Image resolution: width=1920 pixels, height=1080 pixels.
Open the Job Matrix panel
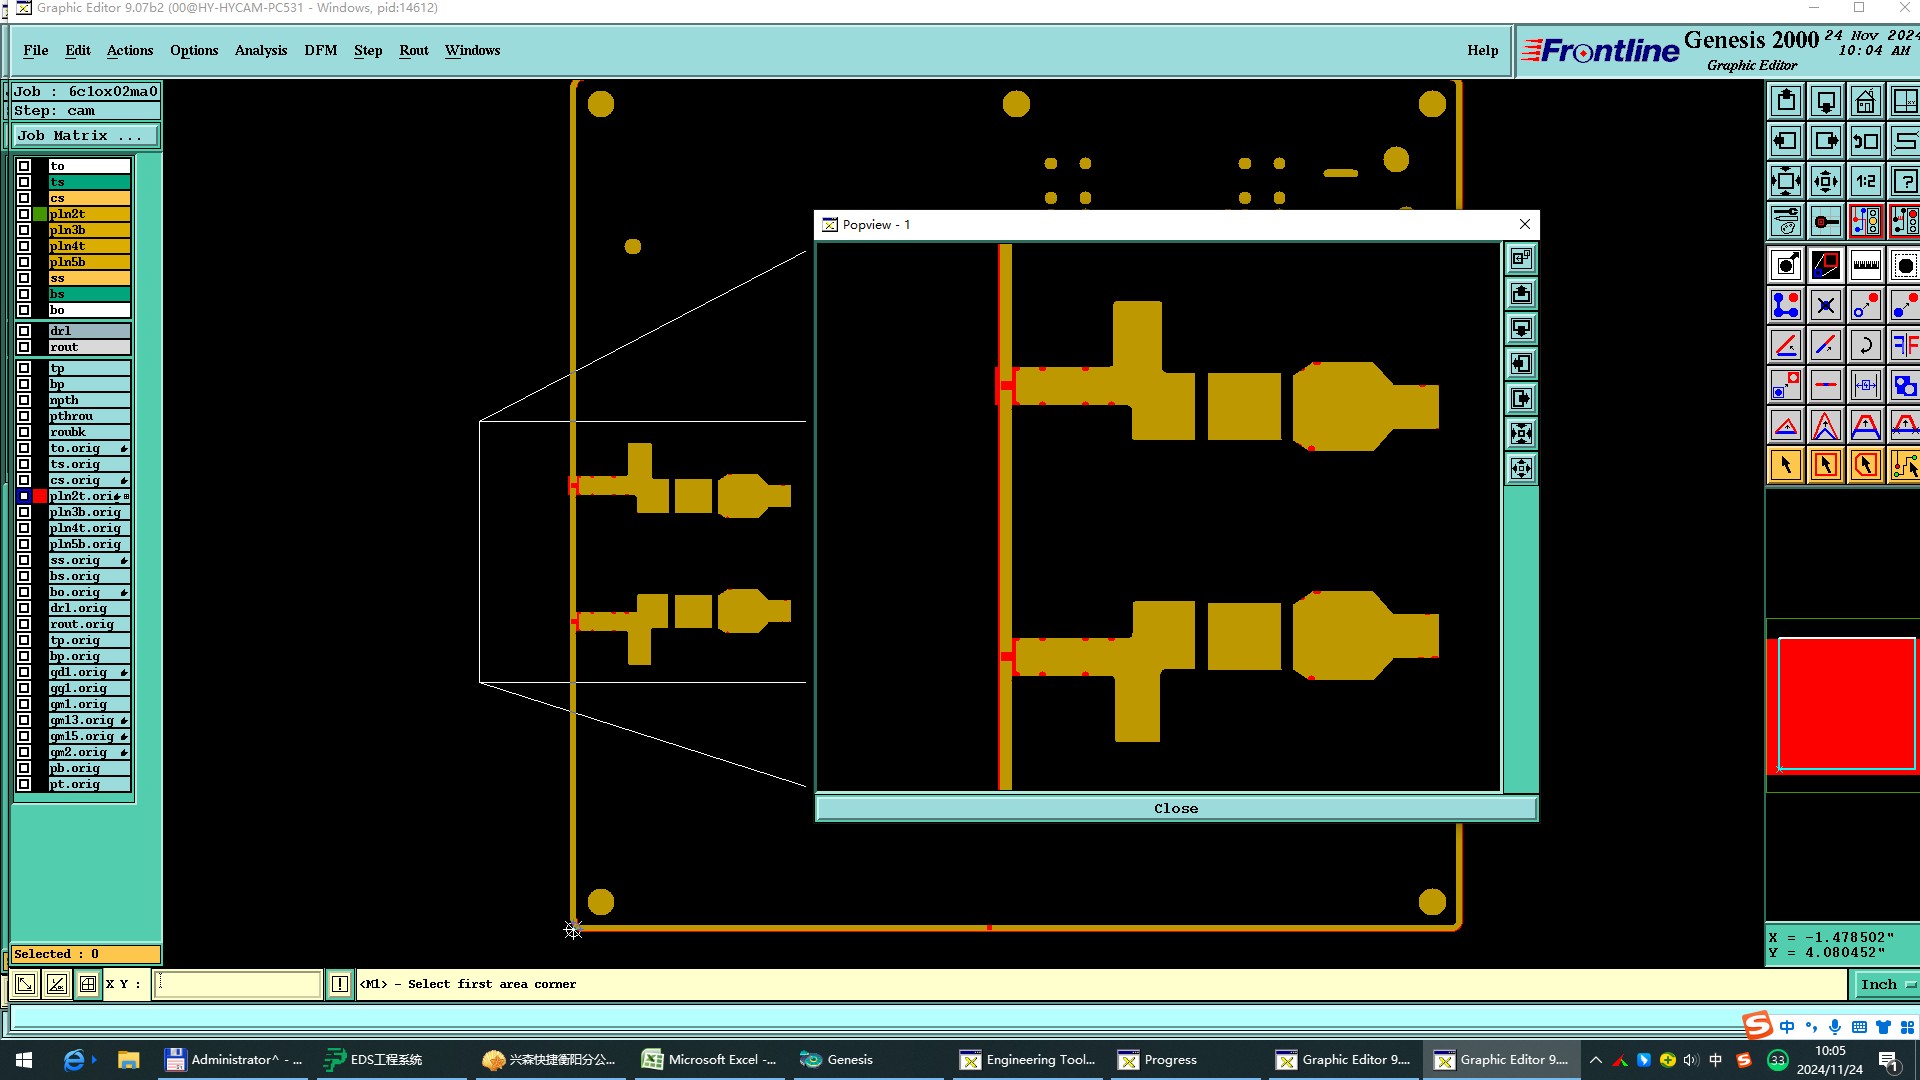pos(85,136)
